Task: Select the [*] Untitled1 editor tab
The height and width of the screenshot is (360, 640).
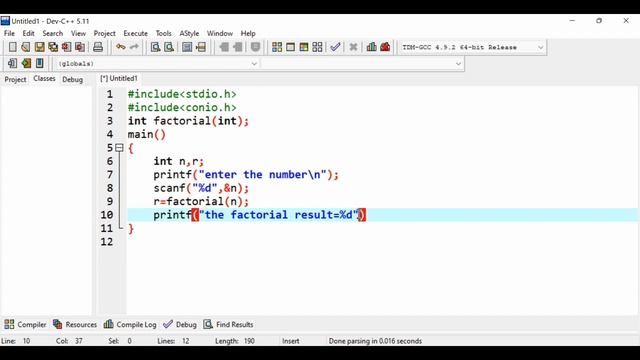Action: (x=119, y=78)
